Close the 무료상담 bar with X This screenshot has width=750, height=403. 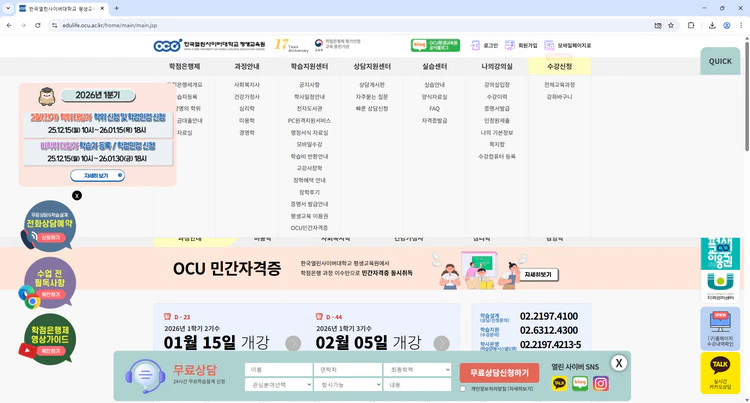pos(619,363)
